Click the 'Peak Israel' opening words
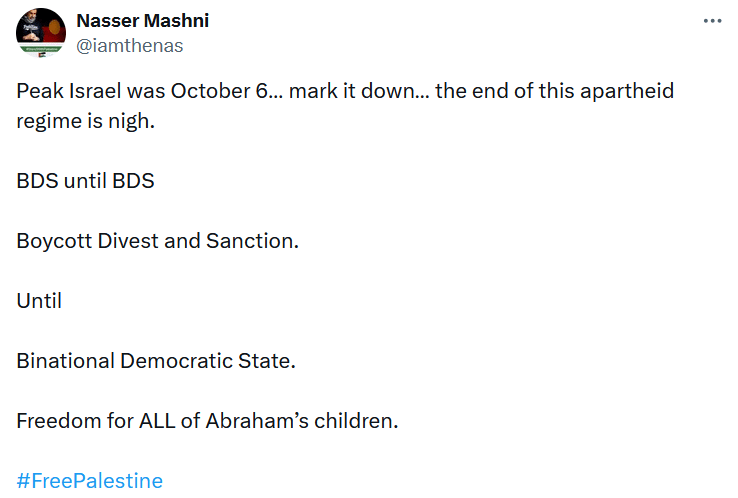The height and width of the screenshot is (498, 738). point(69,91)
